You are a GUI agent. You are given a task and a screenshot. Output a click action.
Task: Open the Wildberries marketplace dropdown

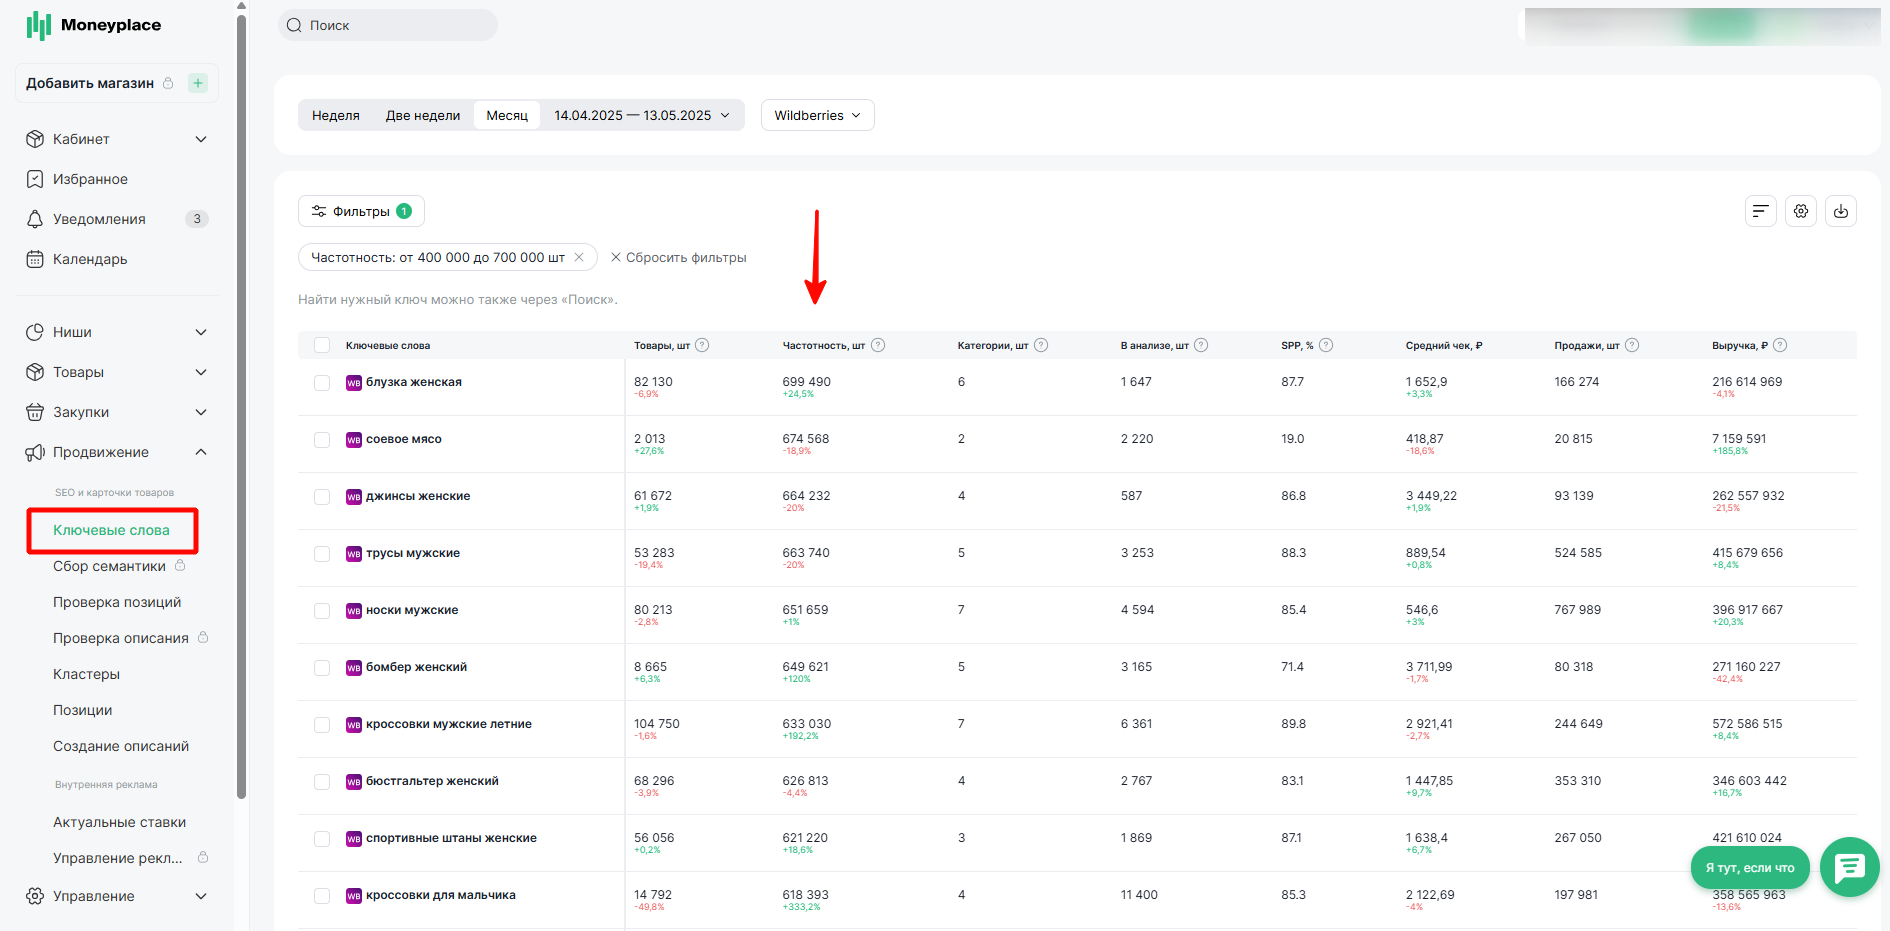(x=817, y=115)
